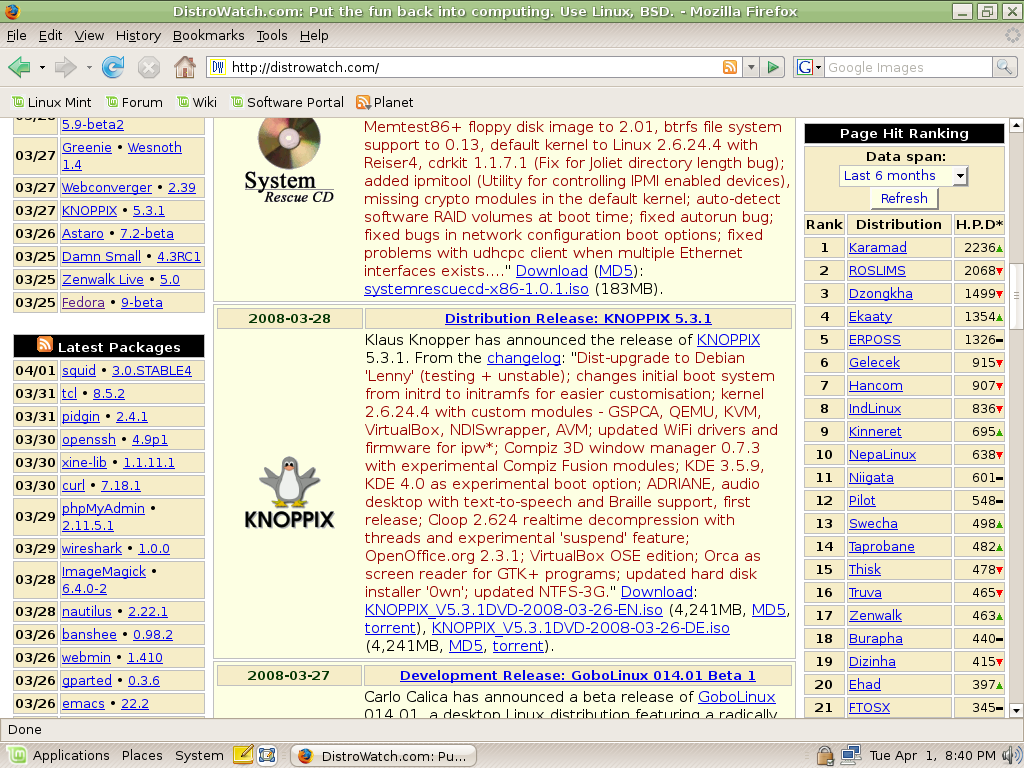
Task: Click the page scrollbar thumb
Action: point(1016,296)
